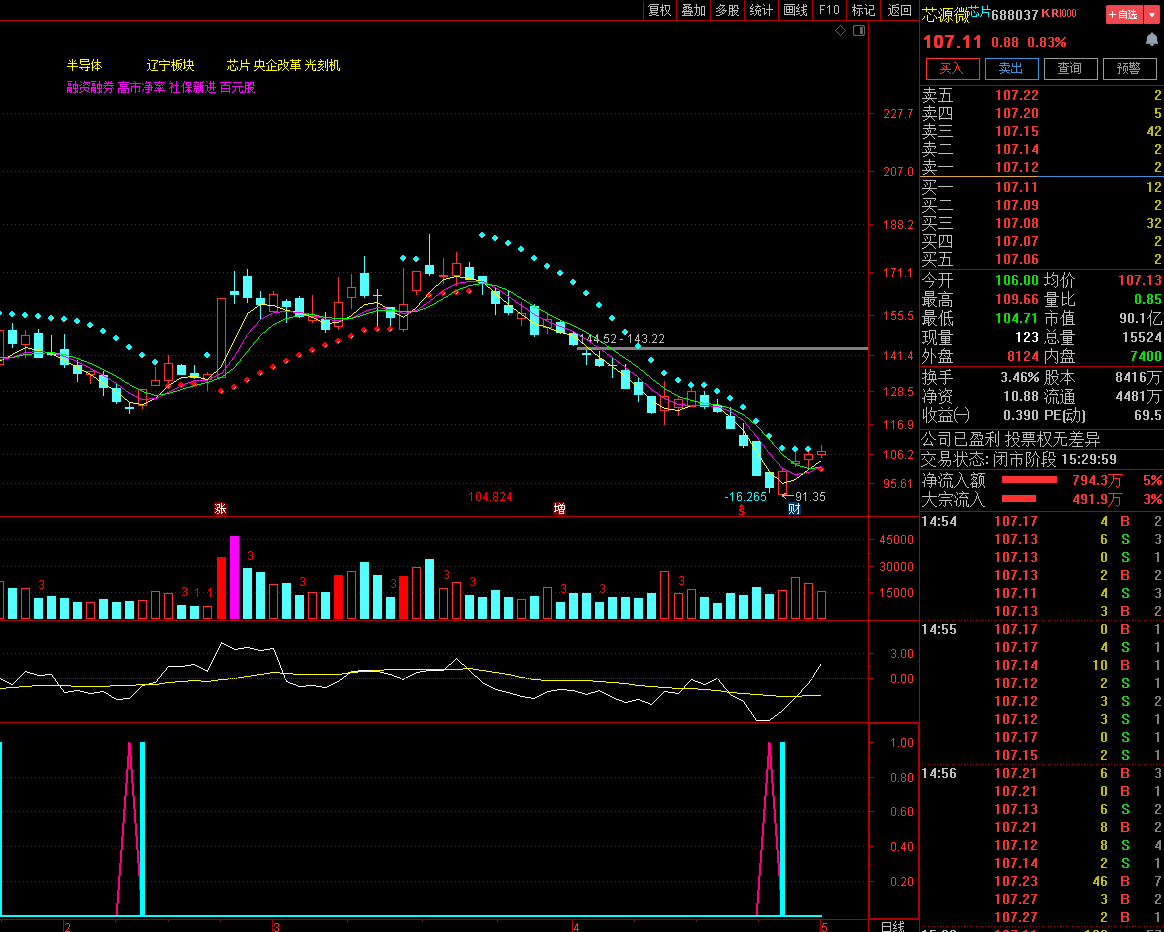
Task: Click the 净流入额 red bar
Action: [x=1029, y=480]
